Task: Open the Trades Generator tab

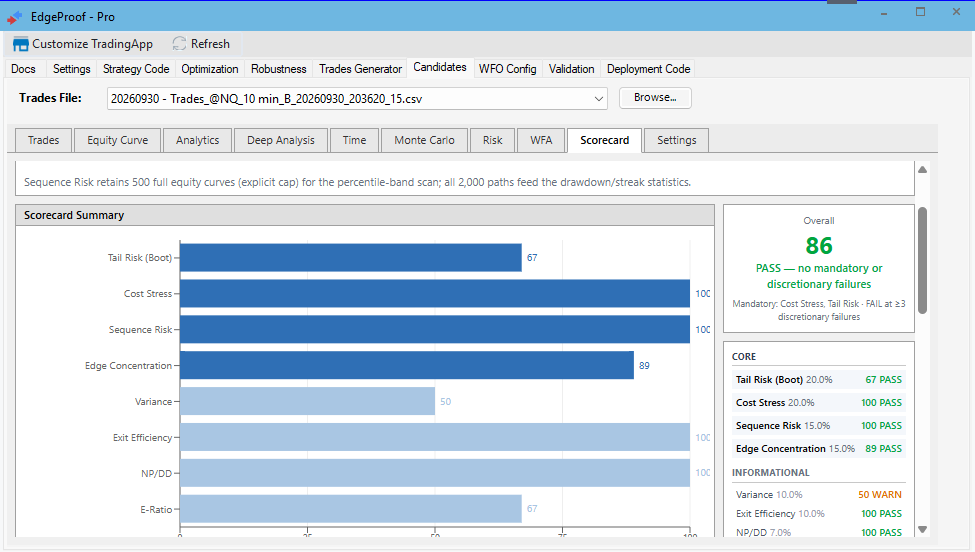Action: click(361, 69)
